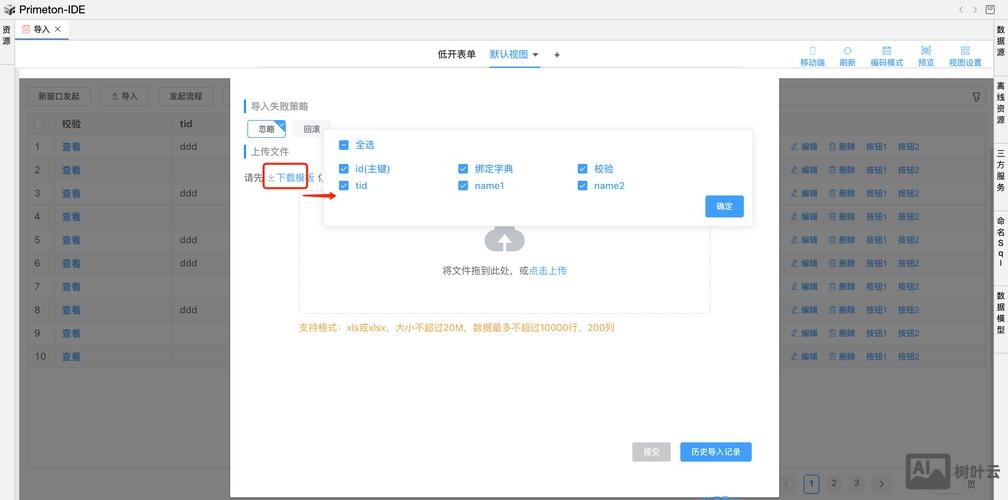Toggle the 全选 select-all checkbox

pyautogui.click(x=343, y=145)
